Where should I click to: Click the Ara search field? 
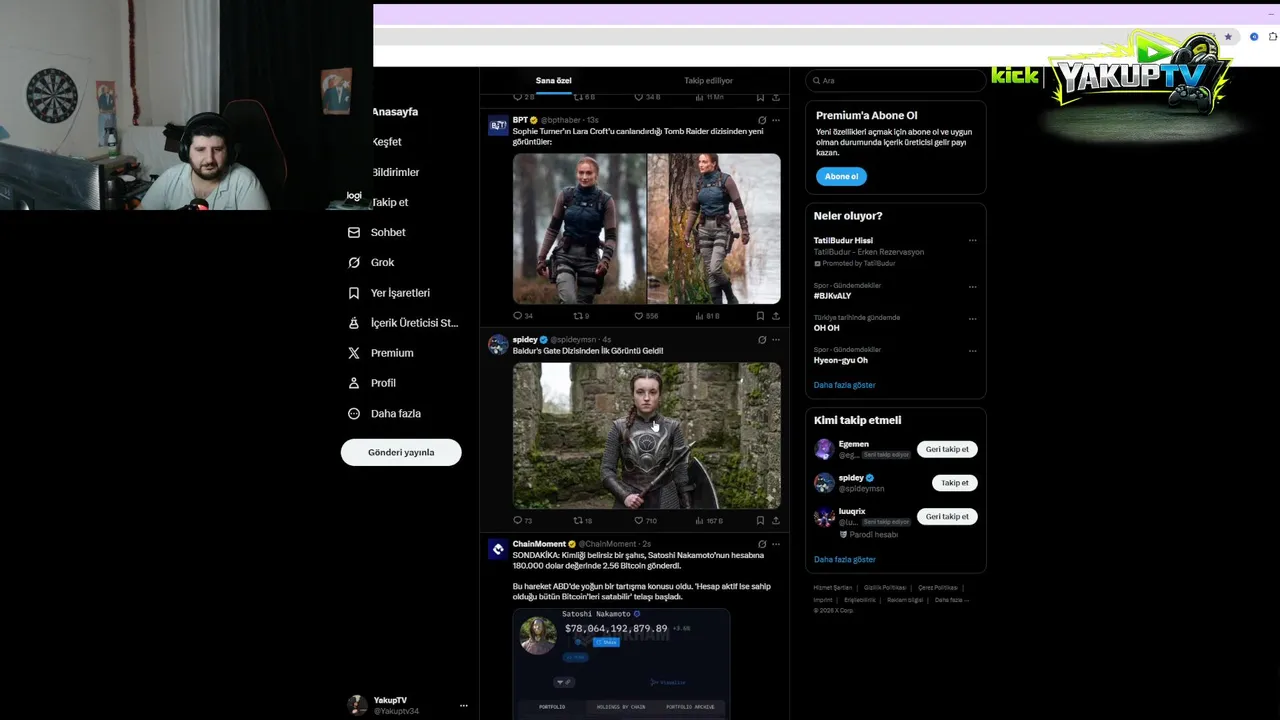(895, 80)
